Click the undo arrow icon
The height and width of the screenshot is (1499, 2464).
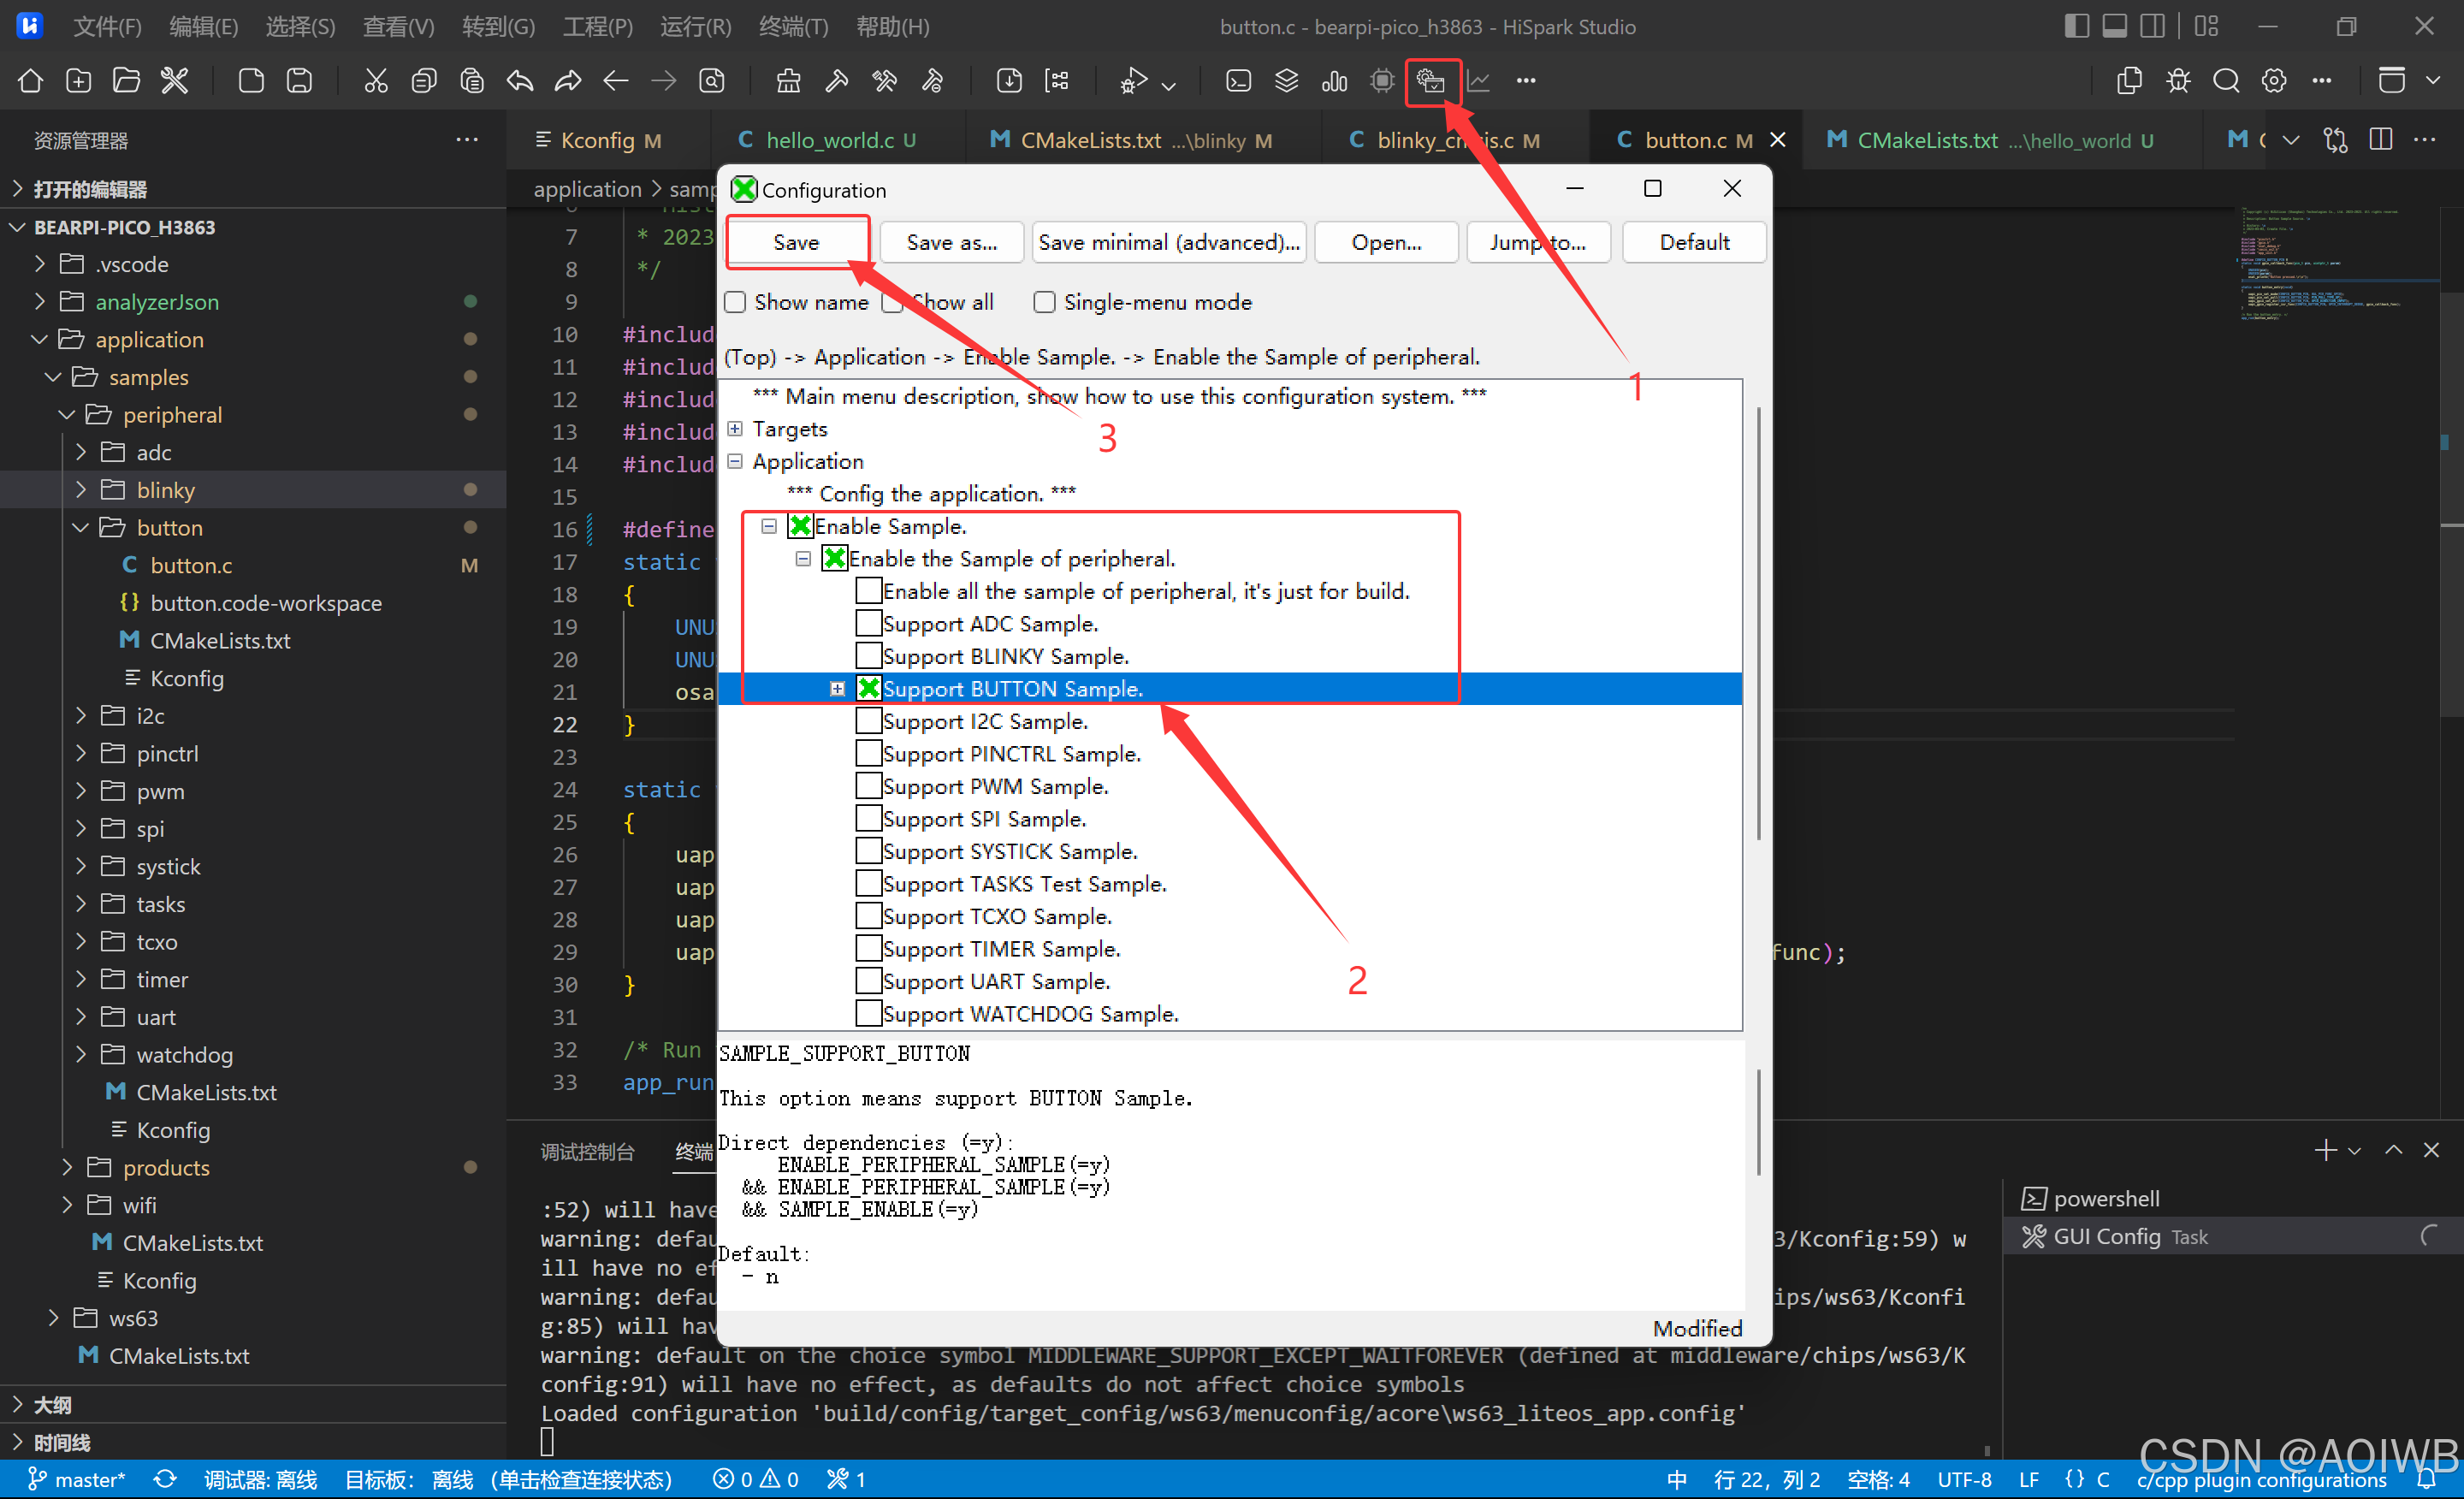[x=520, y=81]
